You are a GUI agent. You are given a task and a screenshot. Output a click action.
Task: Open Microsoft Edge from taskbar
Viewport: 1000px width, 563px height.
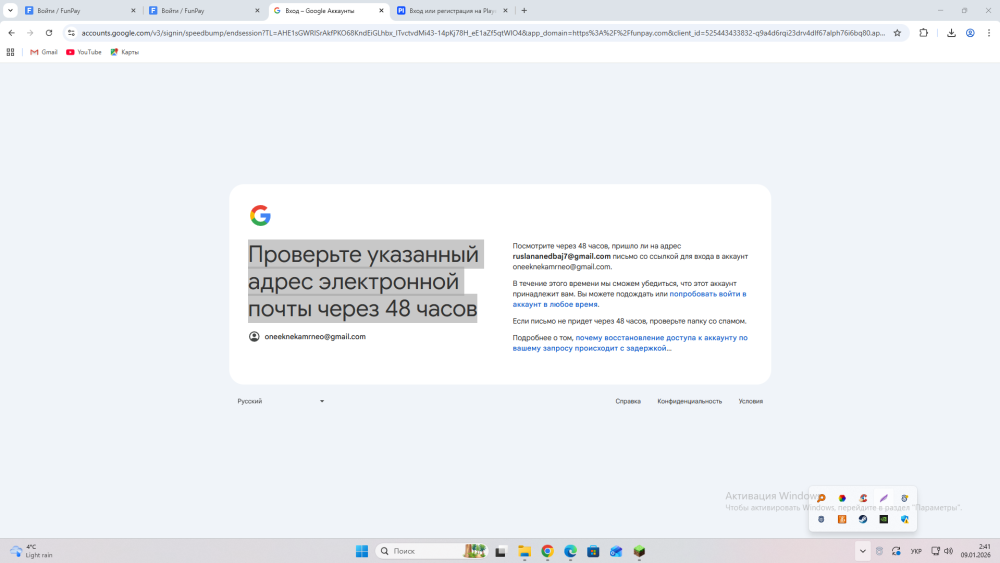tap(570, 551)
